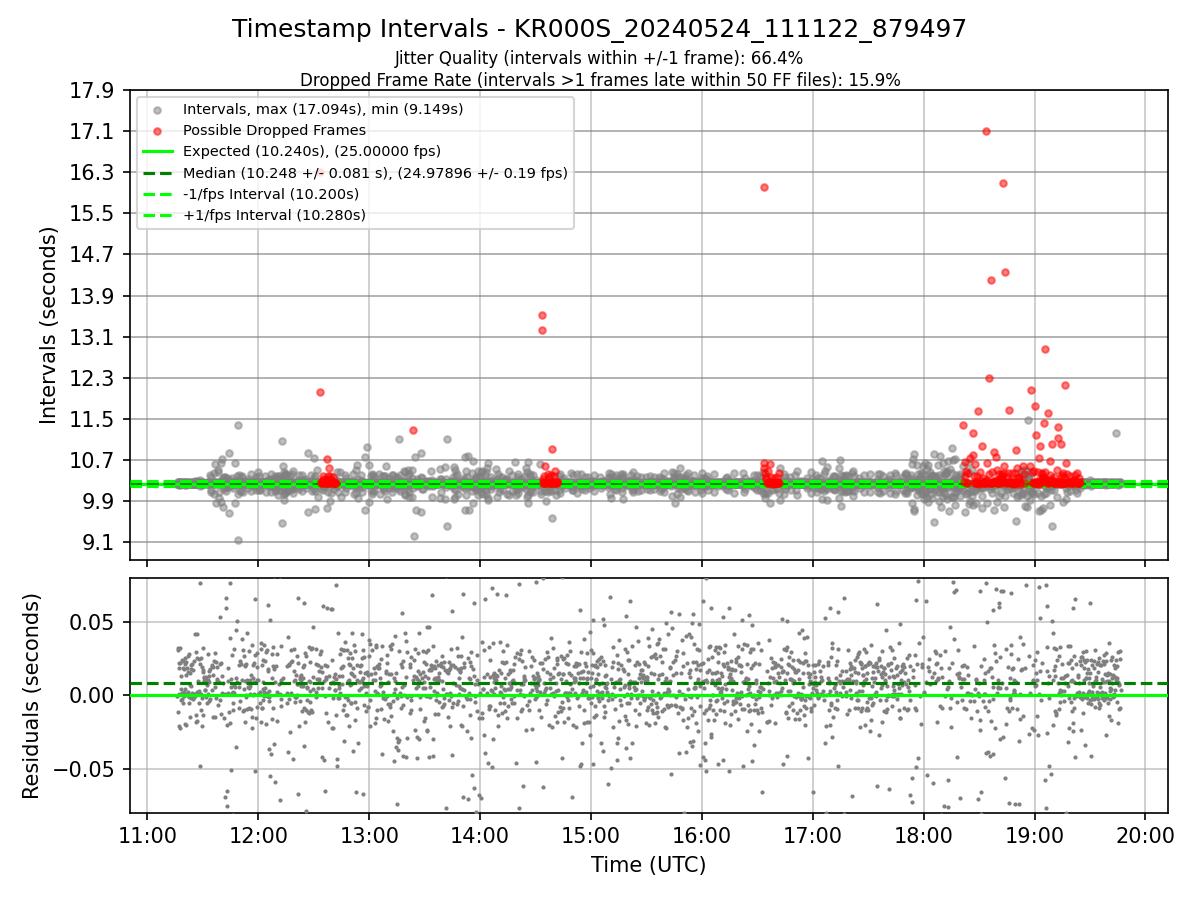
Task: Click the residuals tick label positive '0.05'
Action: [95, 622]
